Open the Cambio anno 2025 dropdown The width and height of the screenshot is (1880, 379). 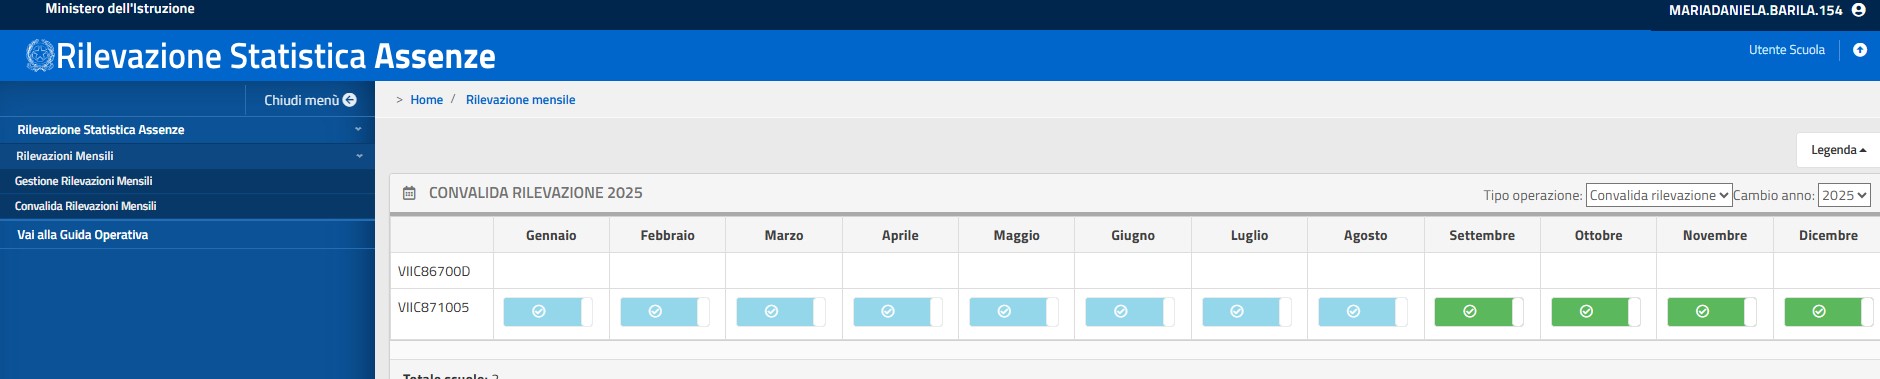[x=1844, y=196]
